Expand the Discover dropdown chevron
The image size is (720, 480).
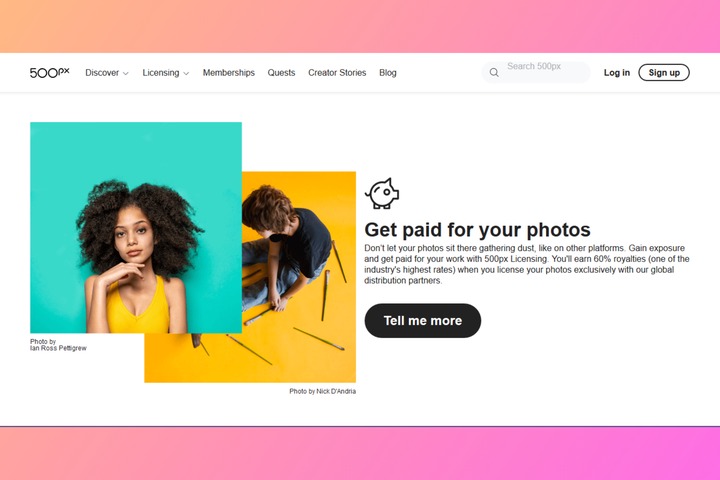125,73
